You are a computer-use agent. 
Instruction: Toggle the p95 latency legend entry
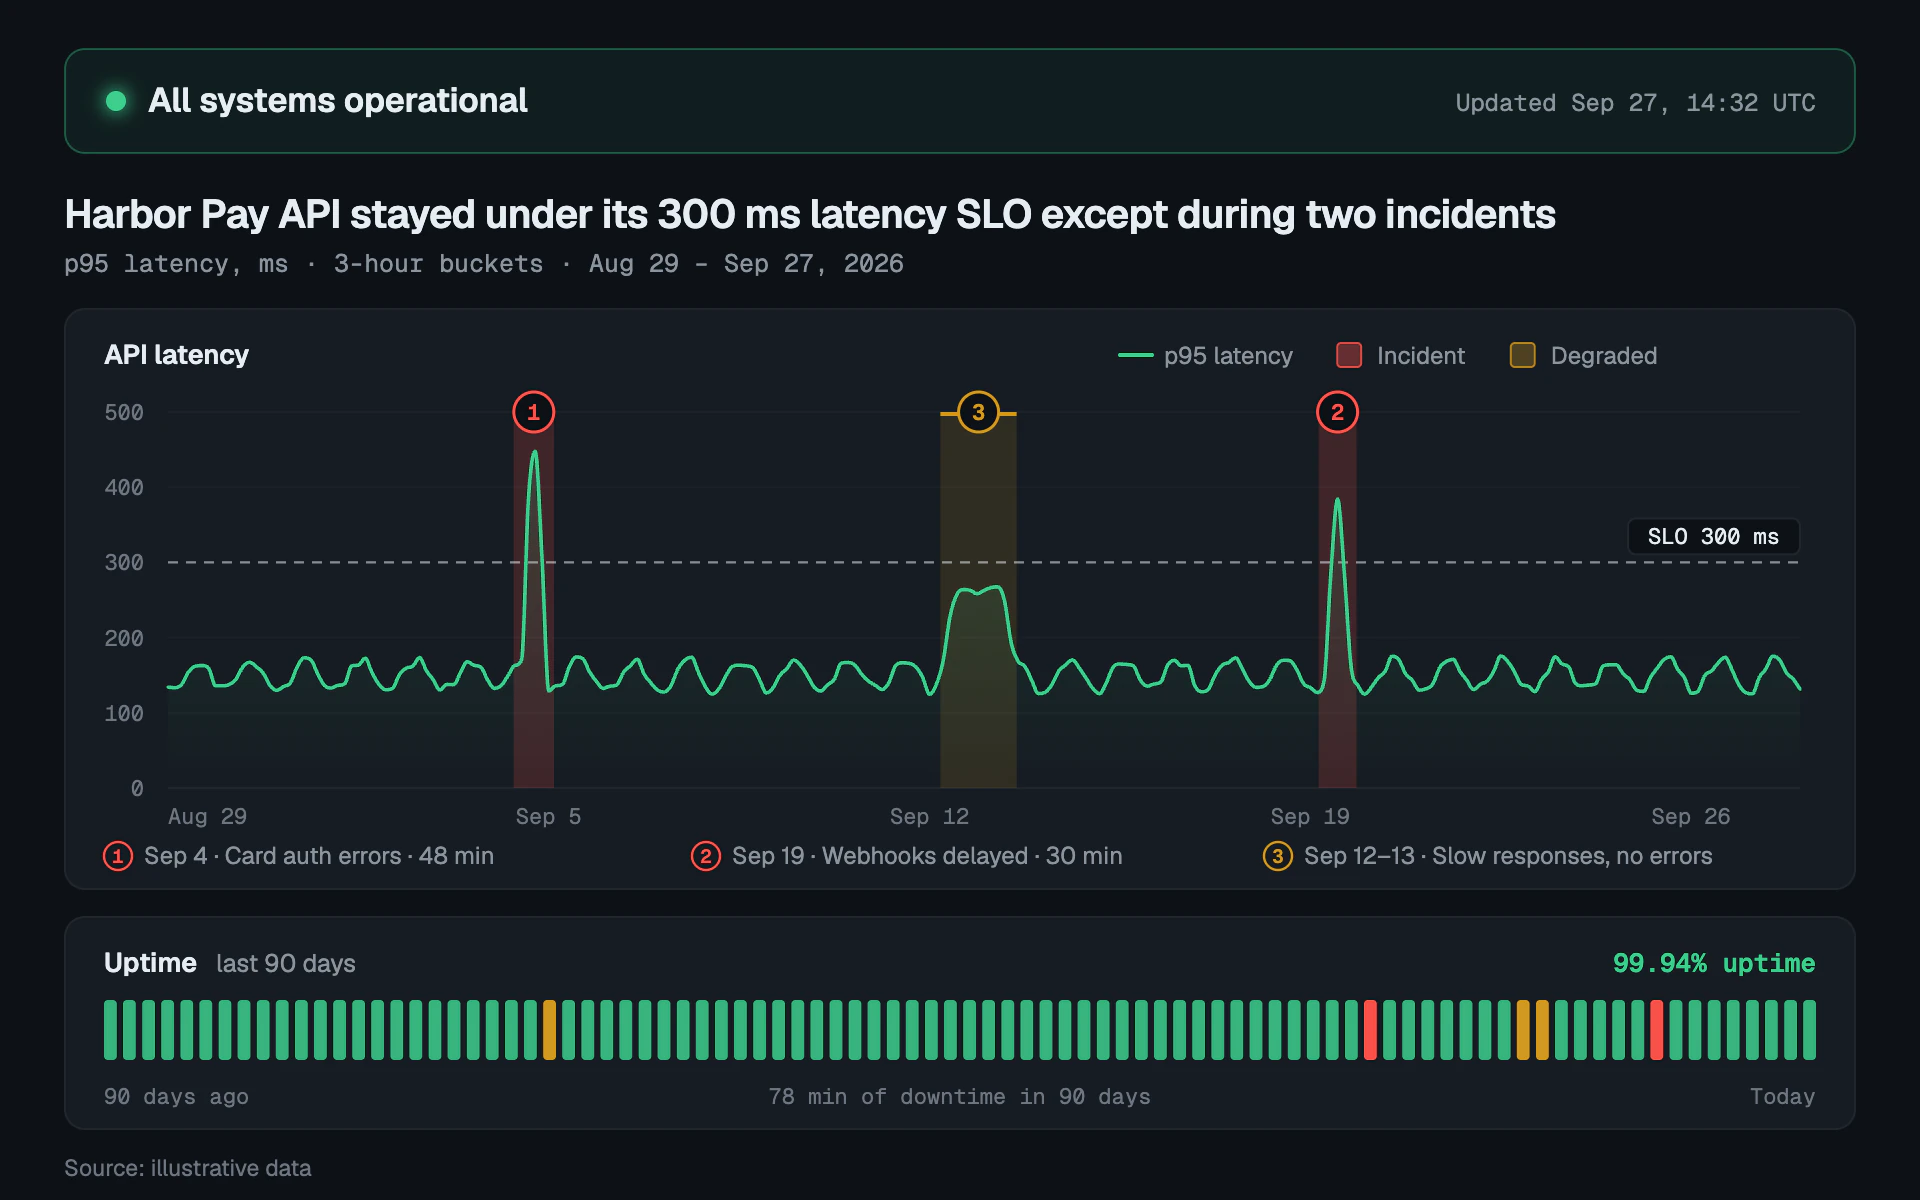click(1205, 356)
